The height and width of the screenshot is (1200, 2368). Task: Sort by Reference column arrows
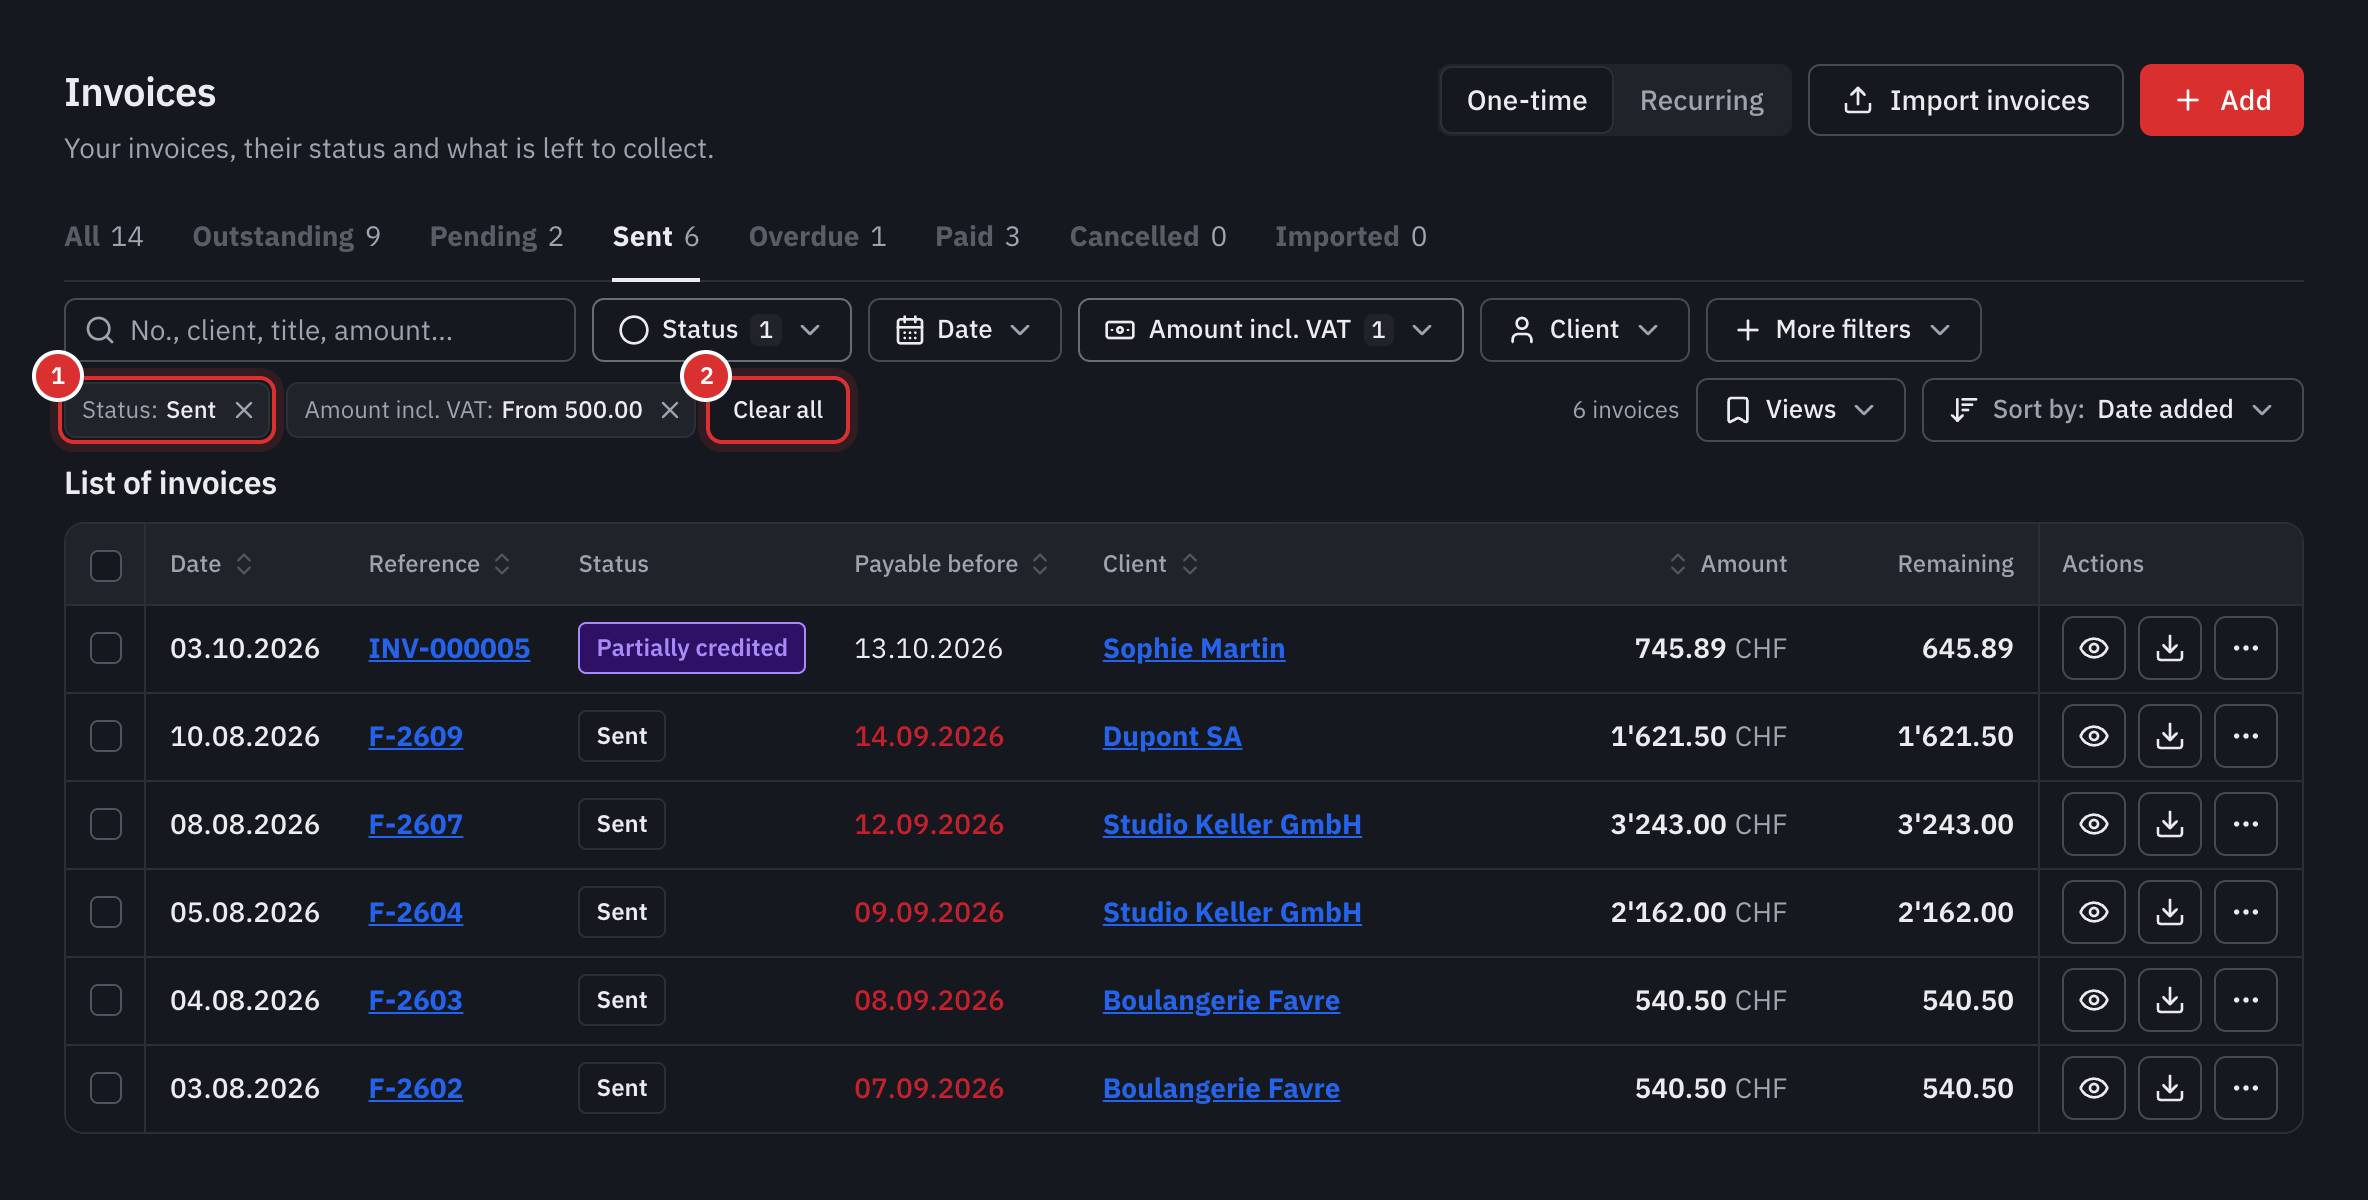click(x=502, y=564)
